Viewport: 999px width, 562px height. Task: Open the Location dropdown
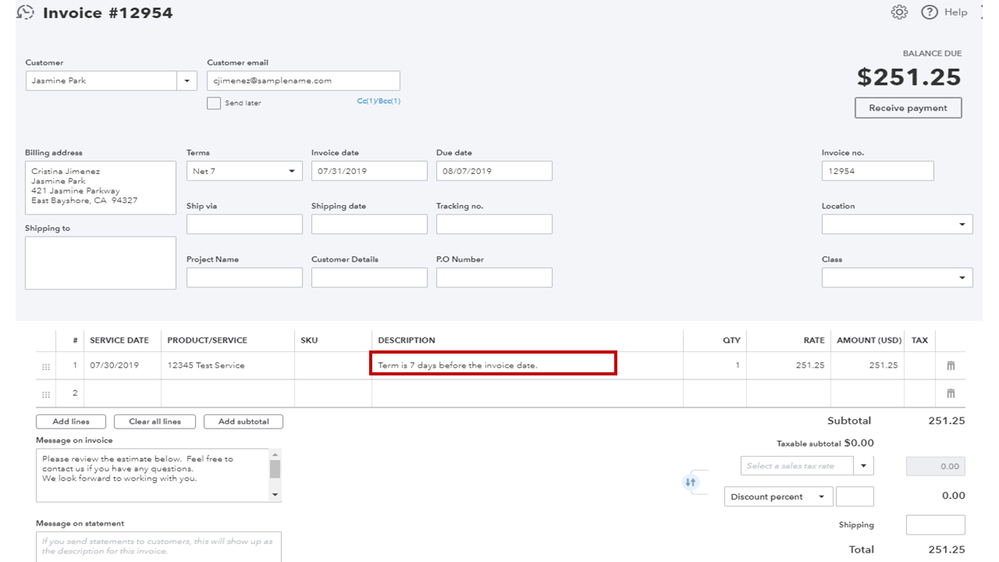pos(962,225)
